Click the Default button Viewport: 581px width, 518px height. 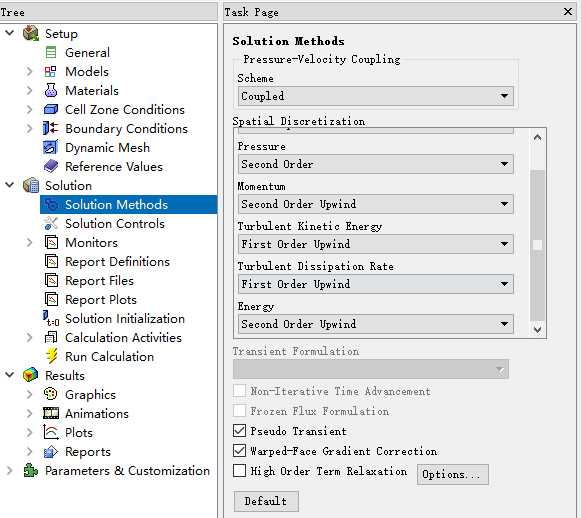[x=266, y=501]
